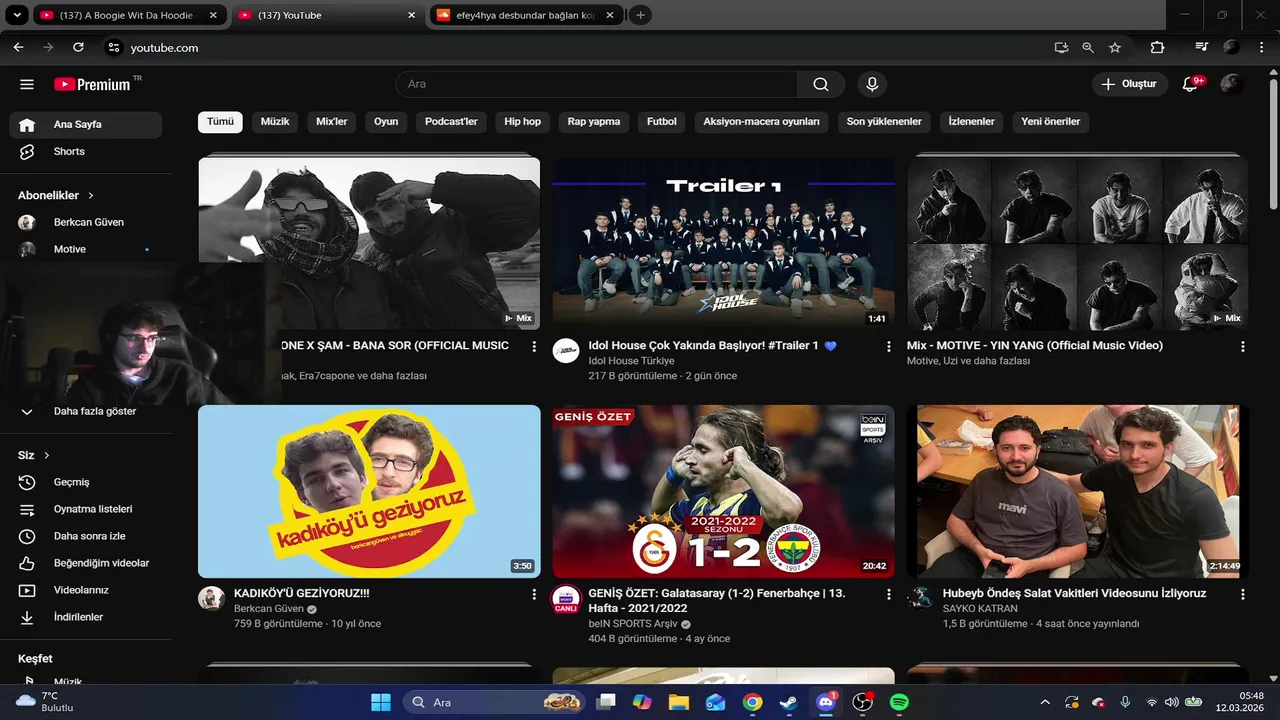The height and width of the screenshot is (720, 1280).
Task: Open Oynatma listeleri in sidebar
Action: click(x=86, y=509)
